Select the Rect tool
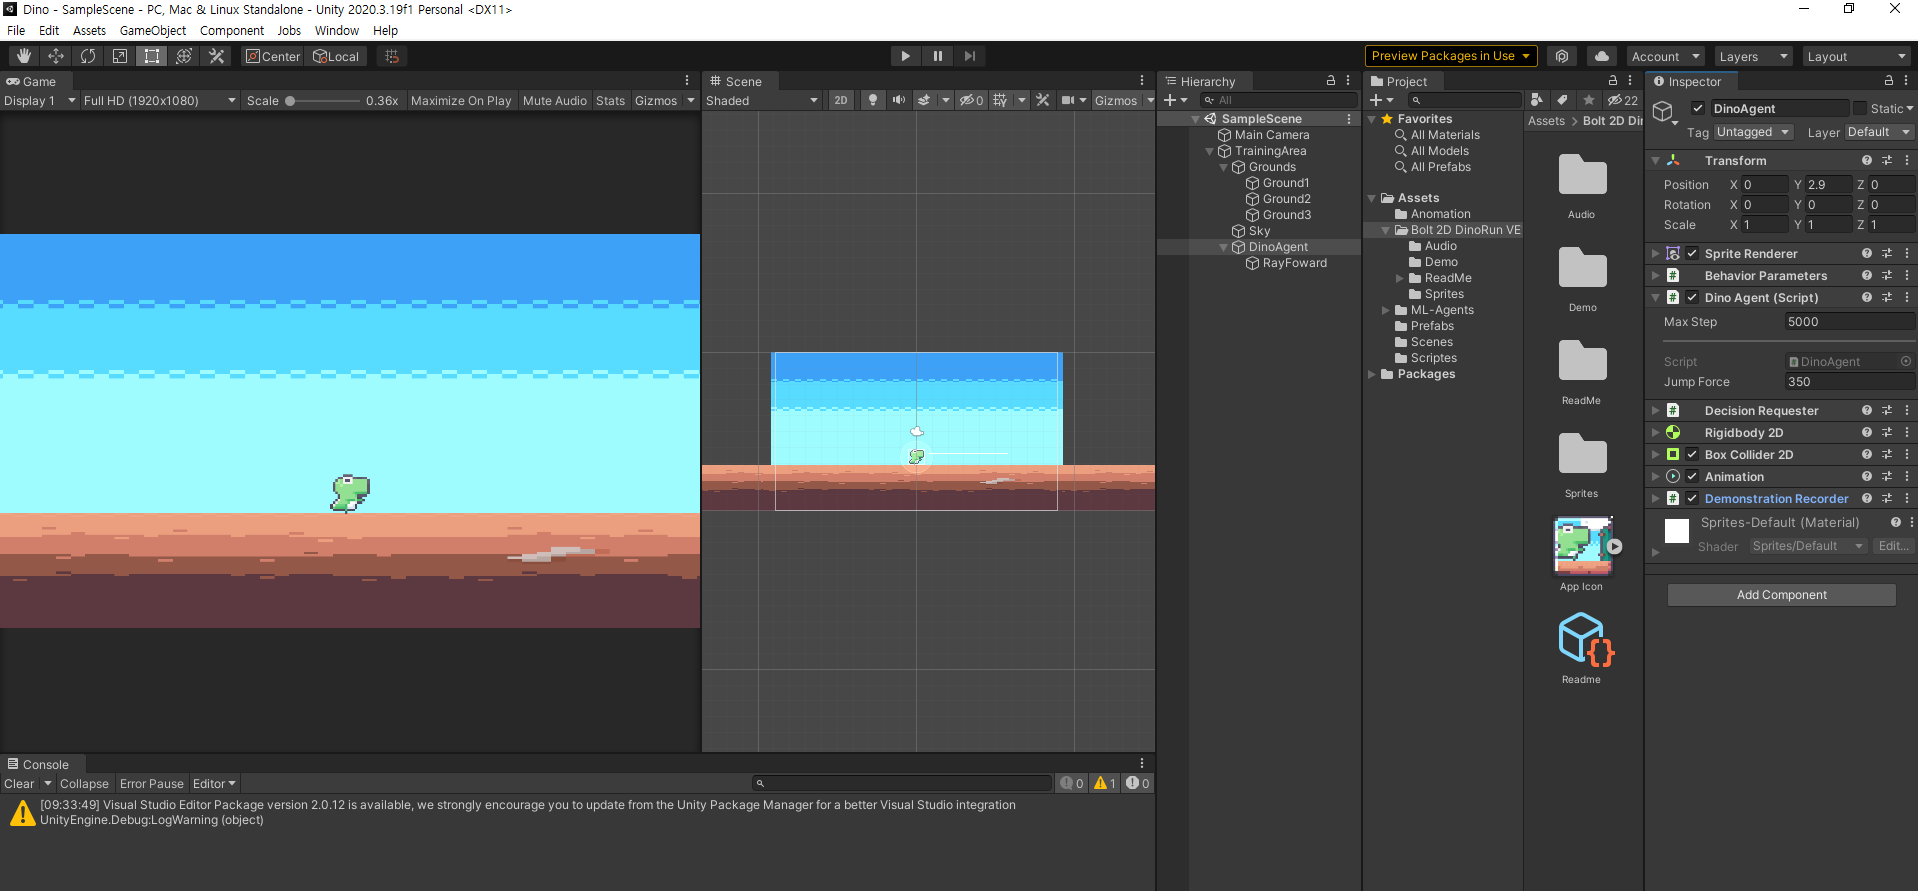Screen dimensions: 1918x891 152,57
